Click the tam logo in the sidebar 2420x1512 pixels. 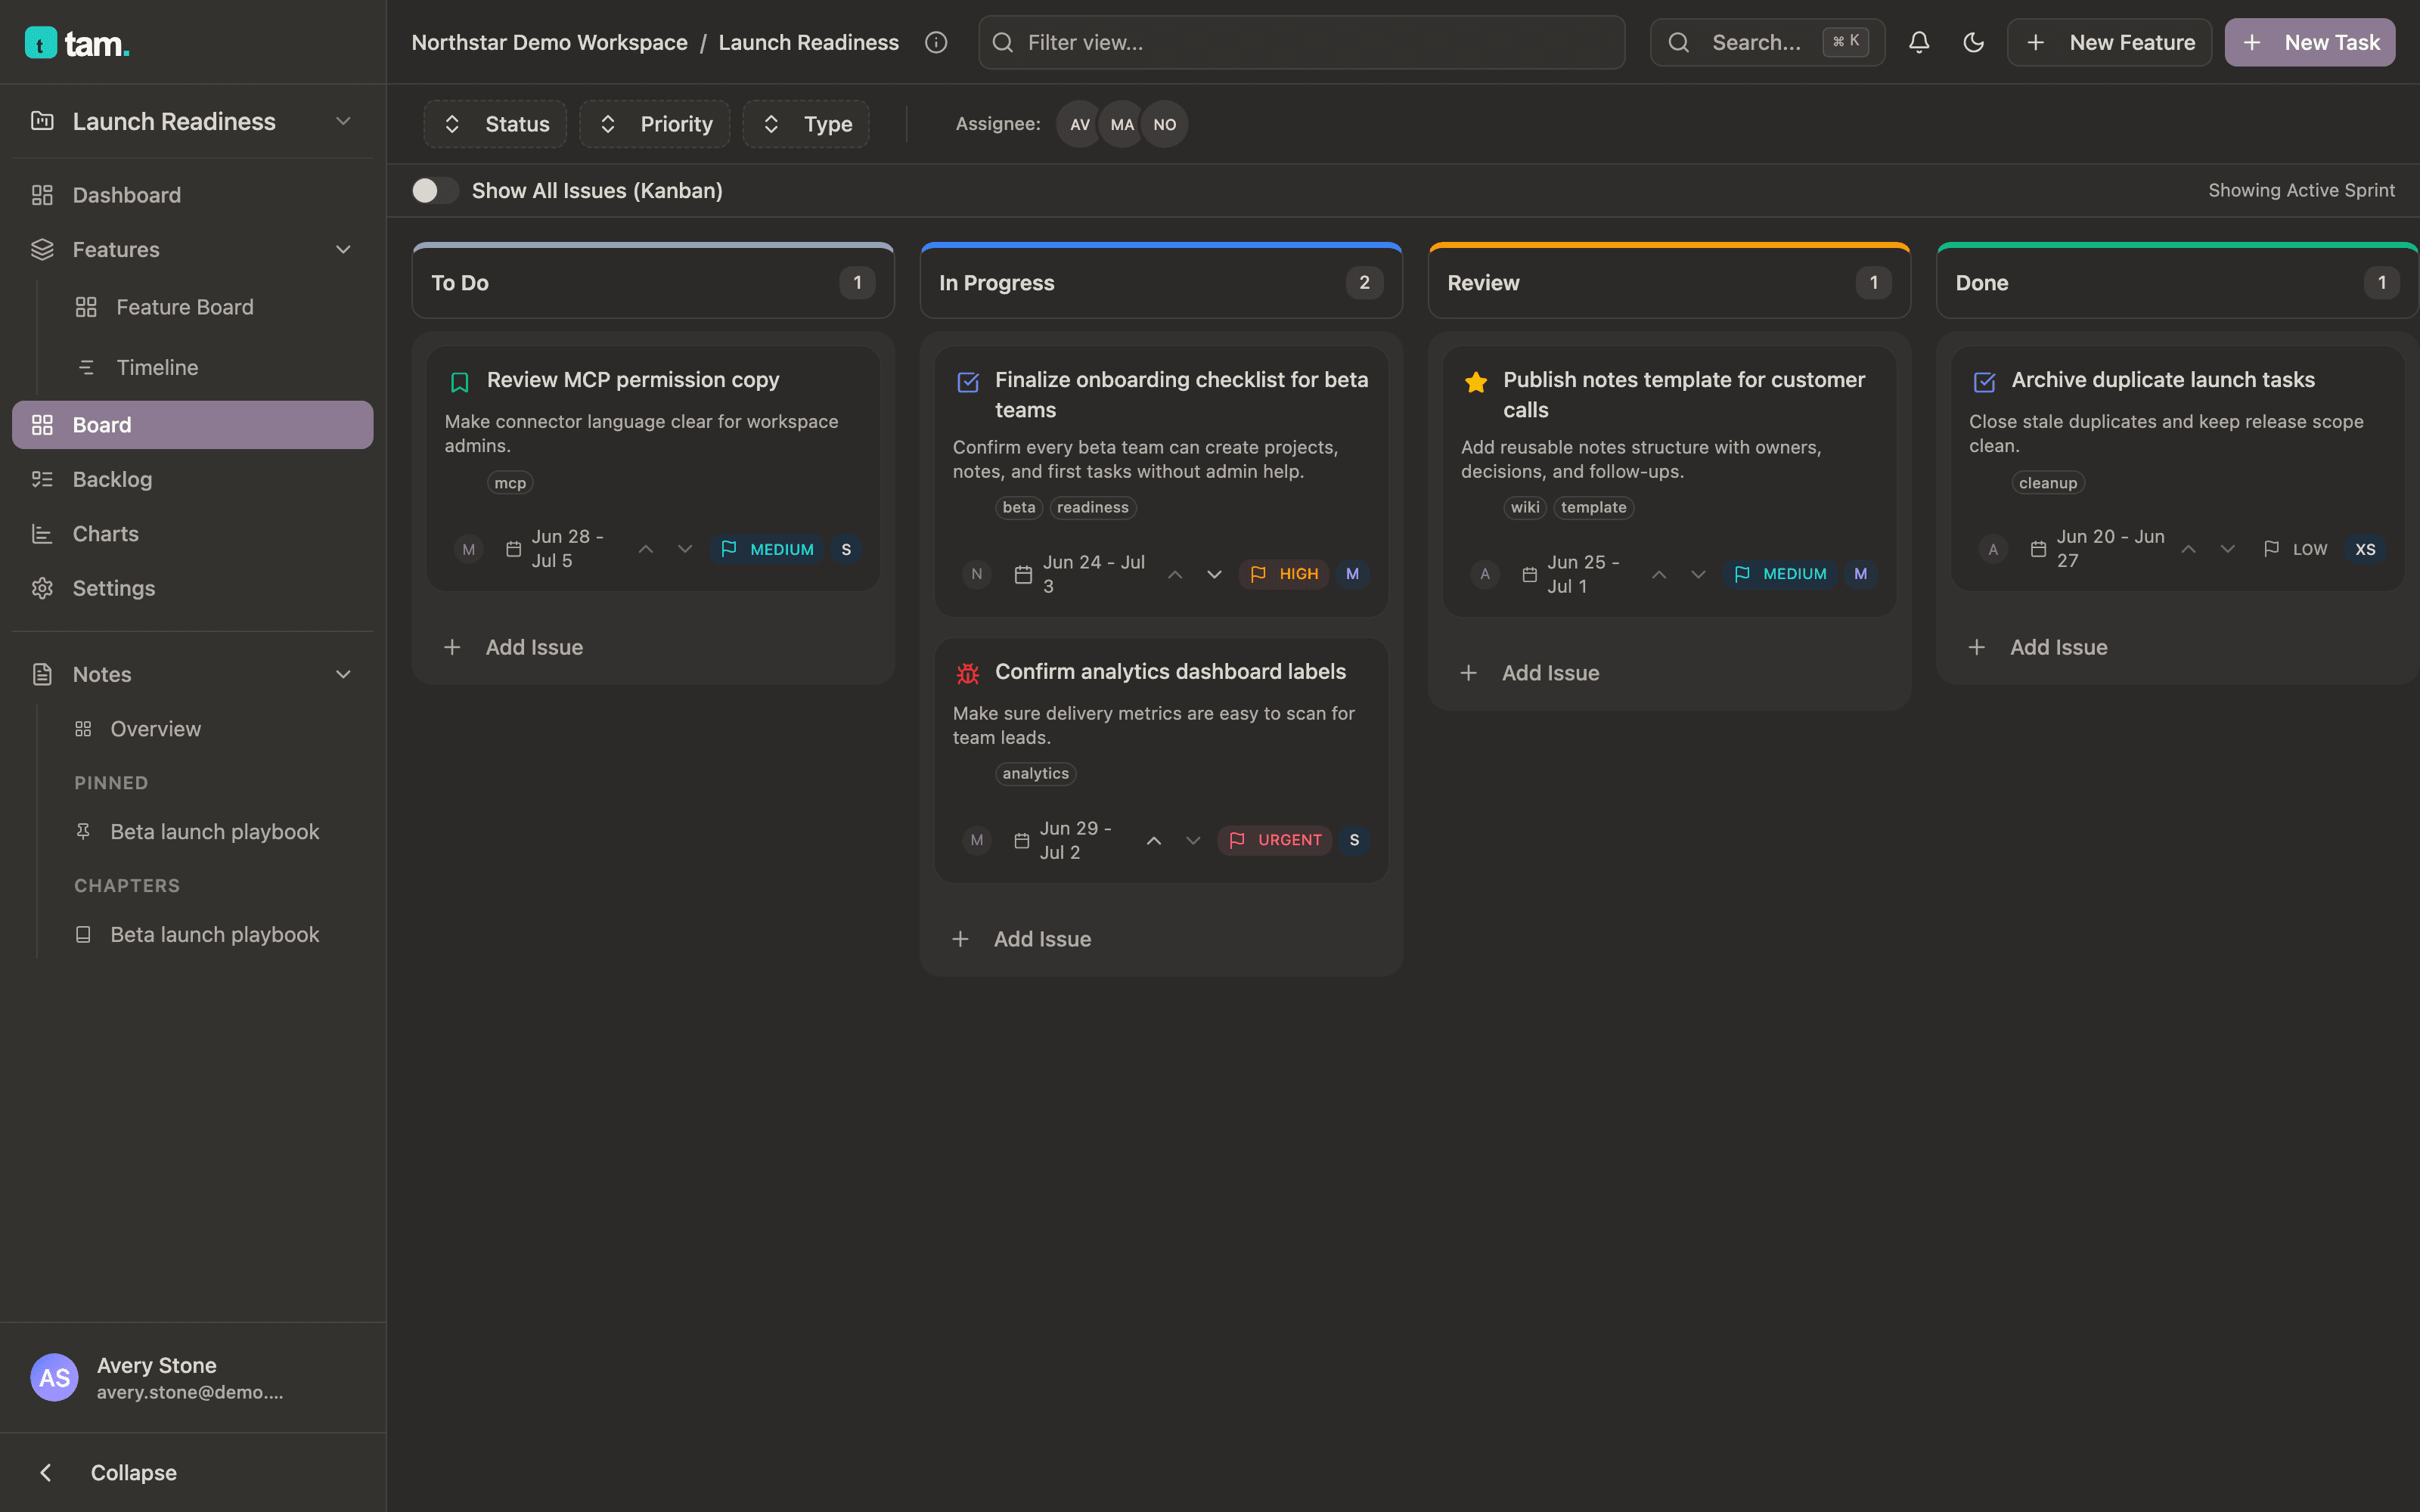pyautogui.click(x=77, y=42)
